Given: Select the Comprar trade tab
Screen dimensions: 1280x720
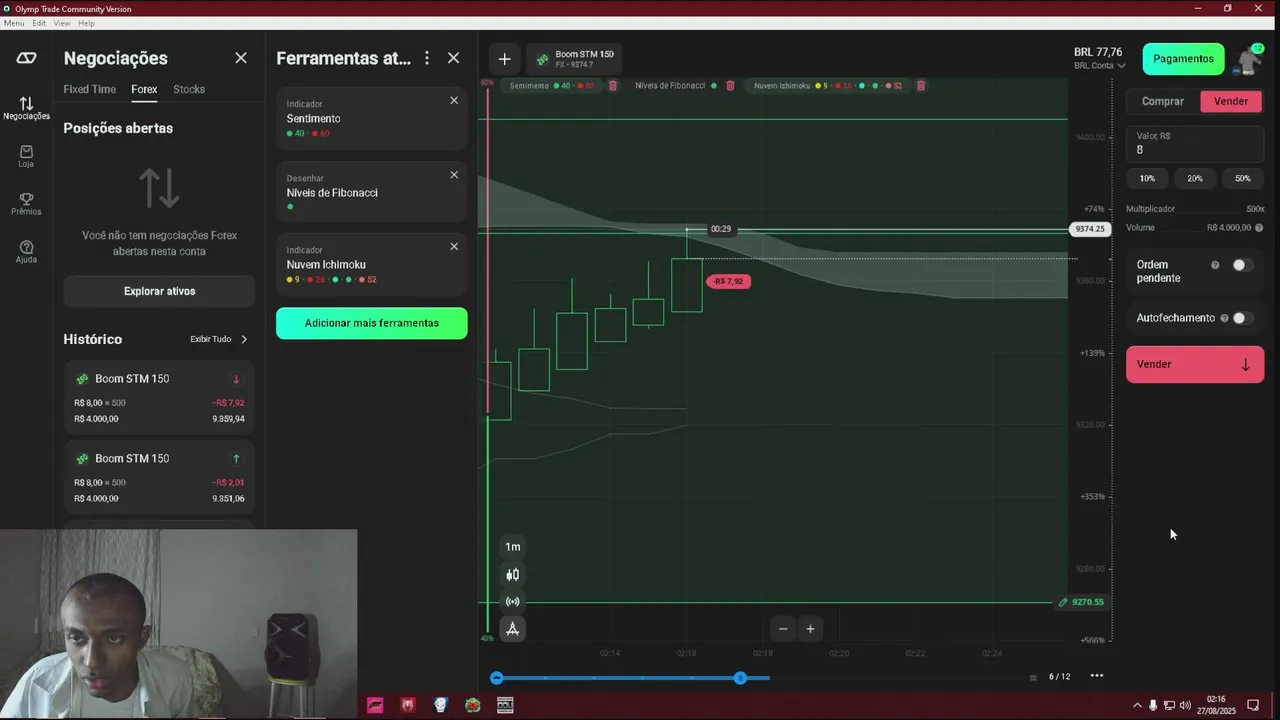Looking at the screenshot, I should point(1163,101).
